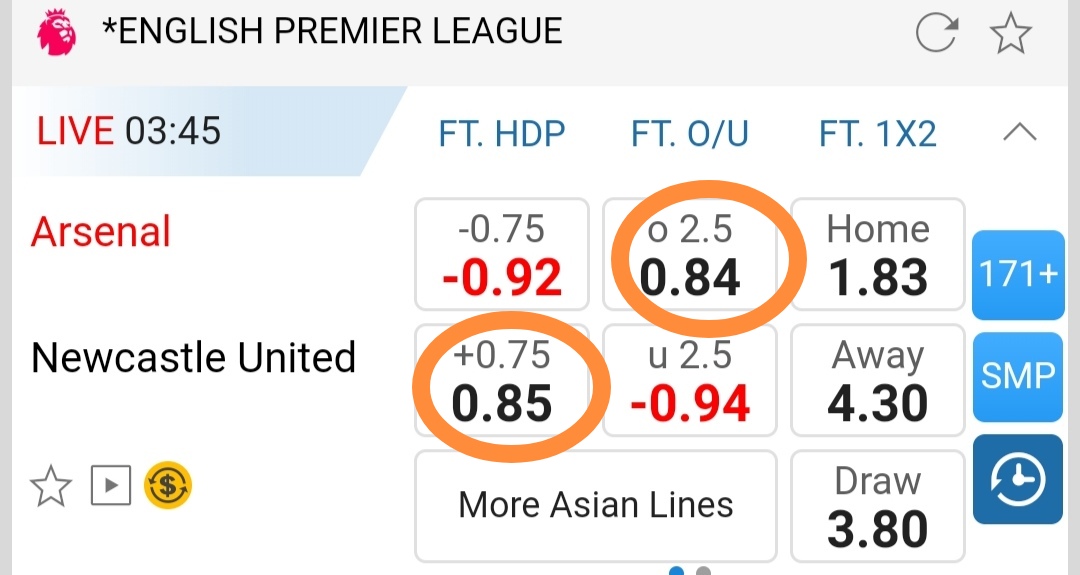Refresh the odds with the reload icon
This screenshot has width=1080, height=575.
937,34
